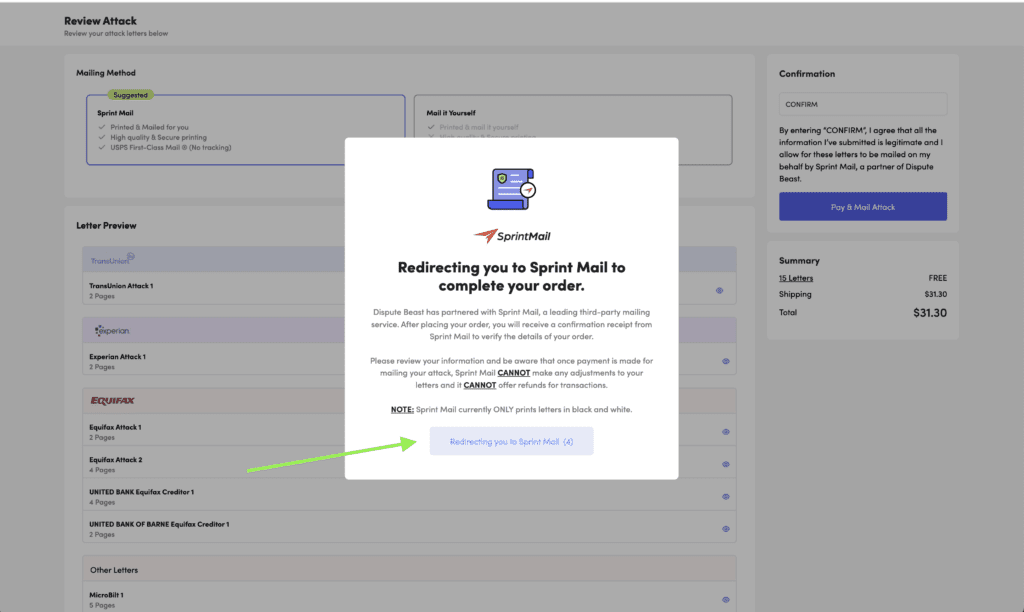1024x612 pixels.
Task: Click eye icon for Equifax Attack 2
Action: point(725,464)
